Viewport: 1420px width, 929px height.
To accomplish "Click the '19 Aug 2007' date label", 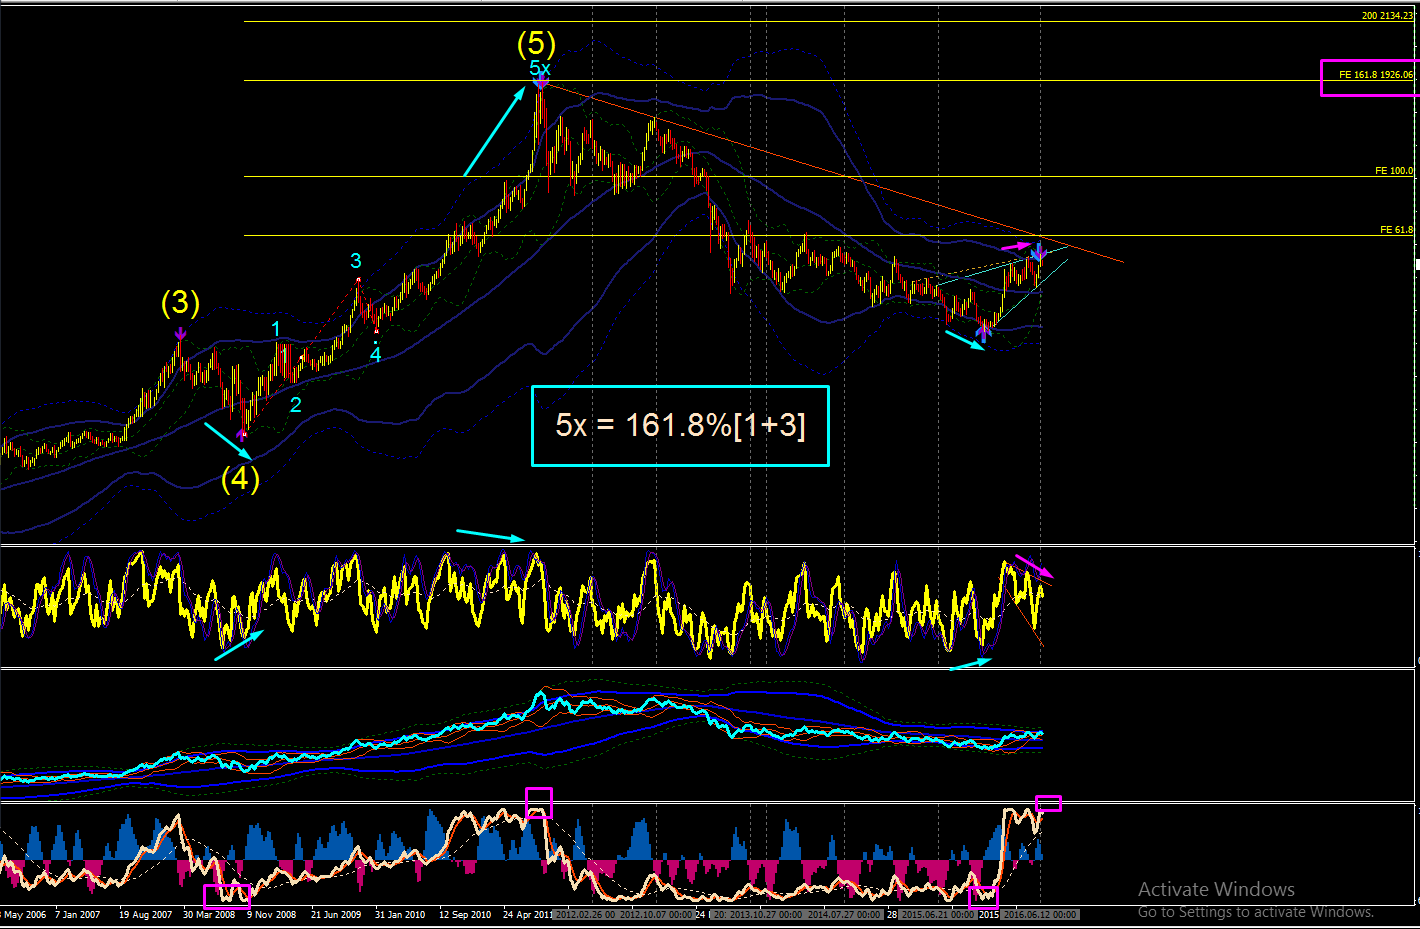I will [145, 914].
